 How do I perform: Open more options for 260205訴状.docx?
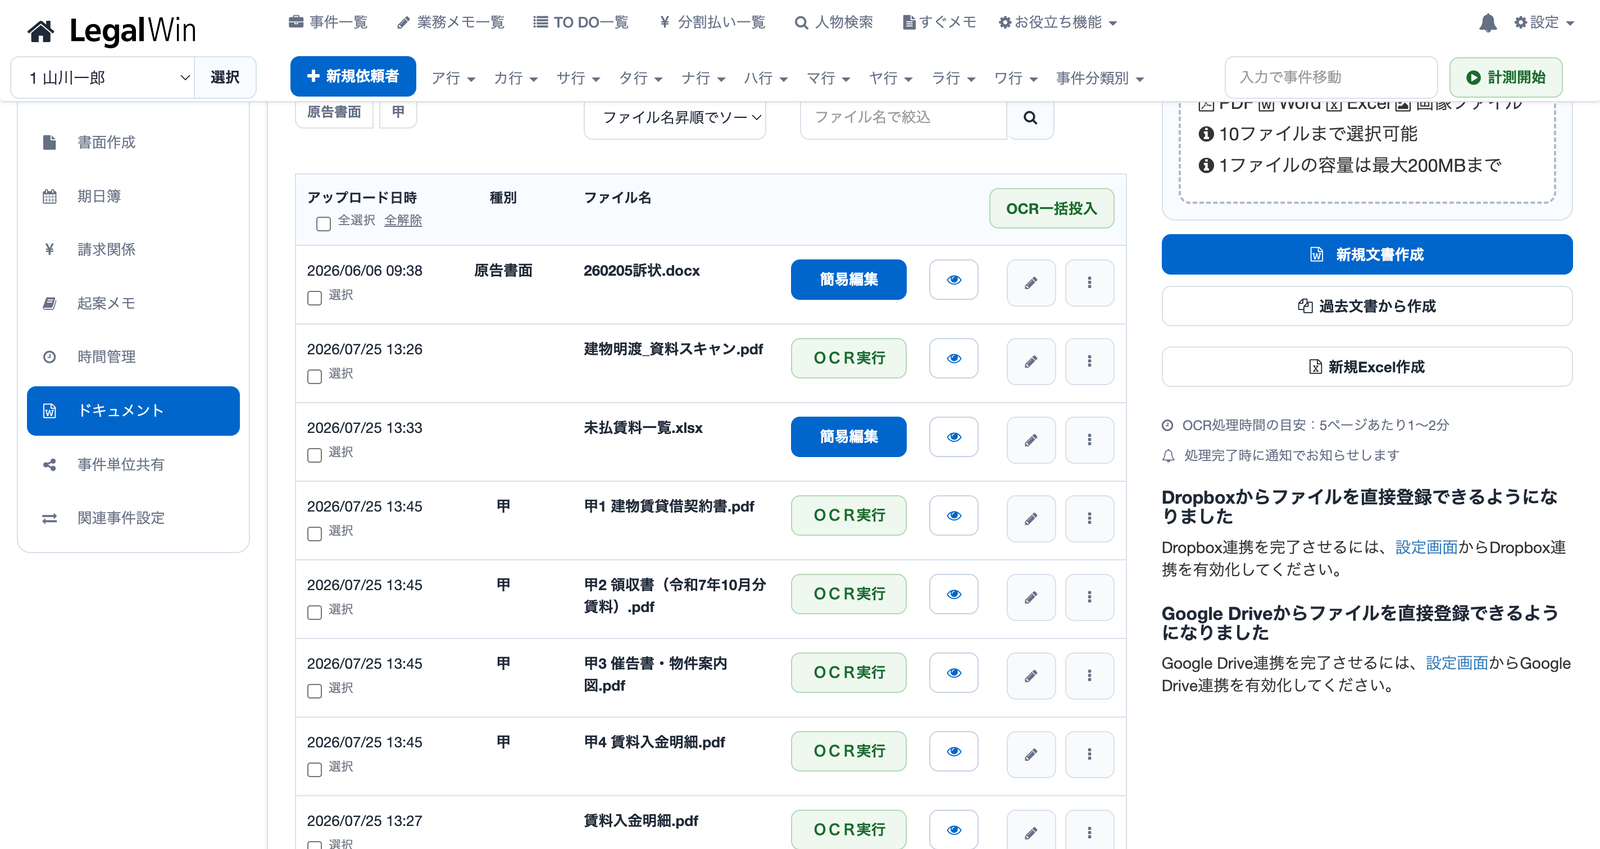[1090, 283]
